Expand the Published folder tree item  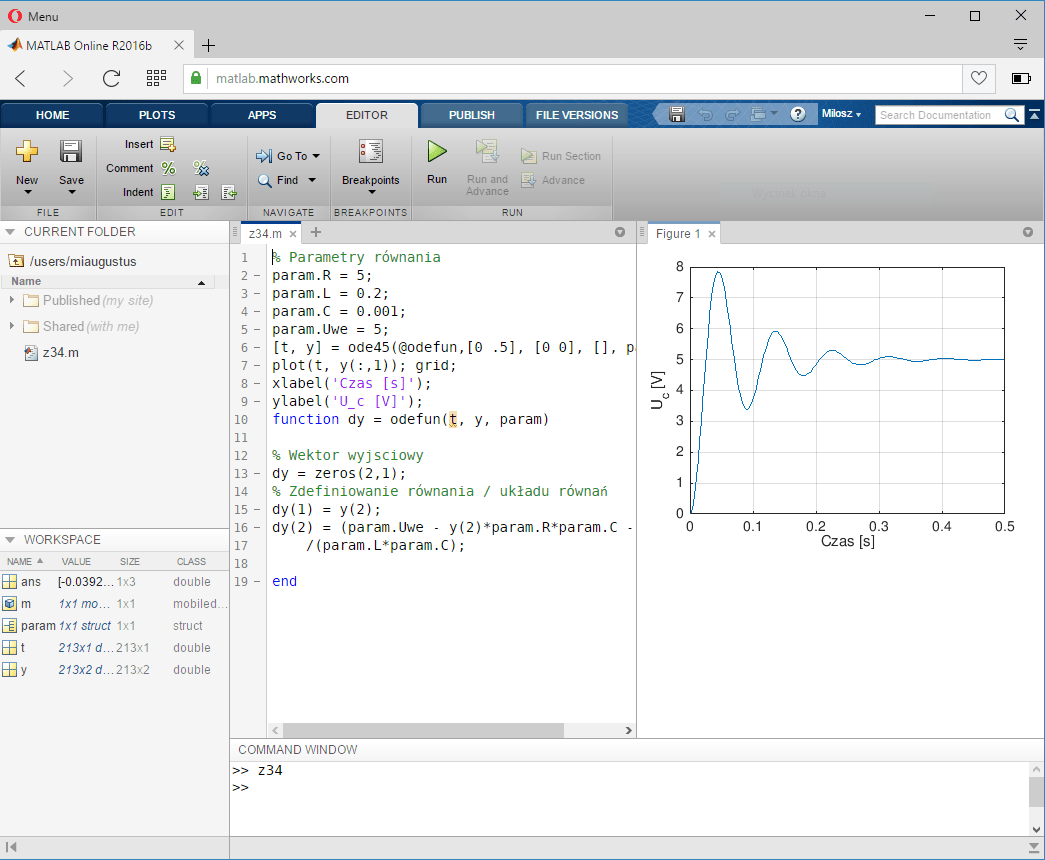point(12,300)
